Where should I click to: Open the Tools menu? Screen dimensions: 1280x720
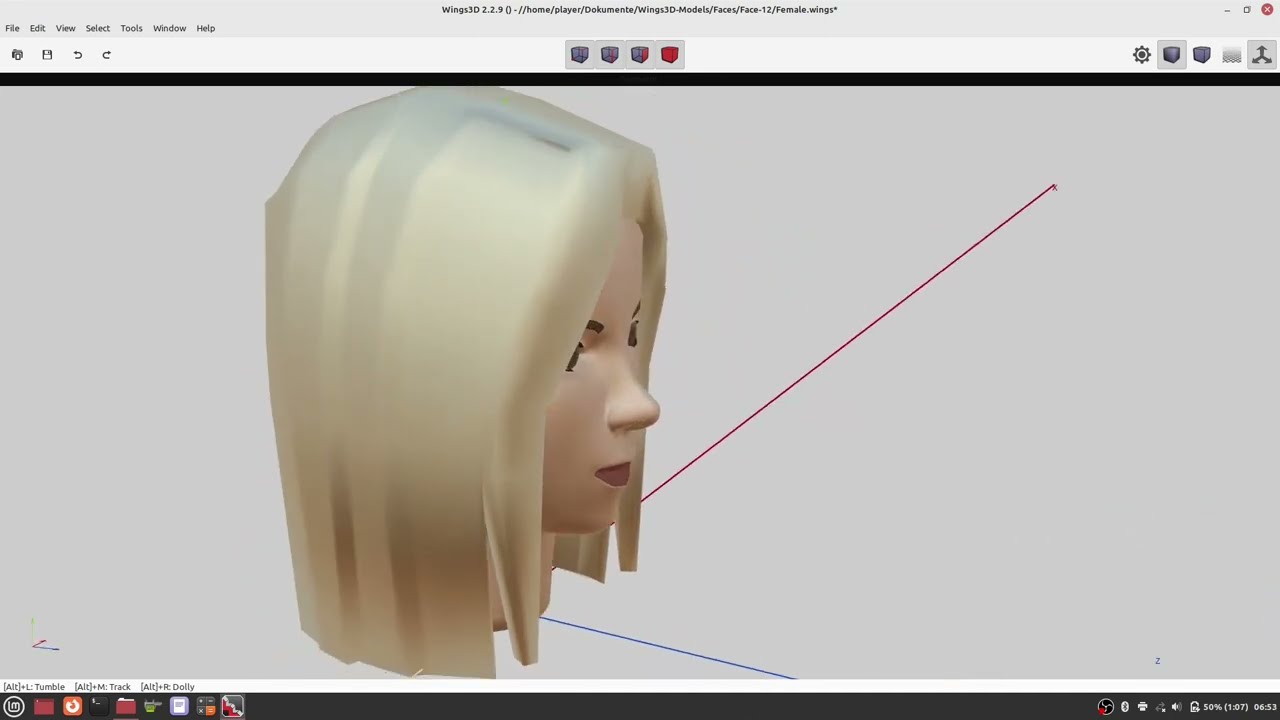(x=131, y=28)
